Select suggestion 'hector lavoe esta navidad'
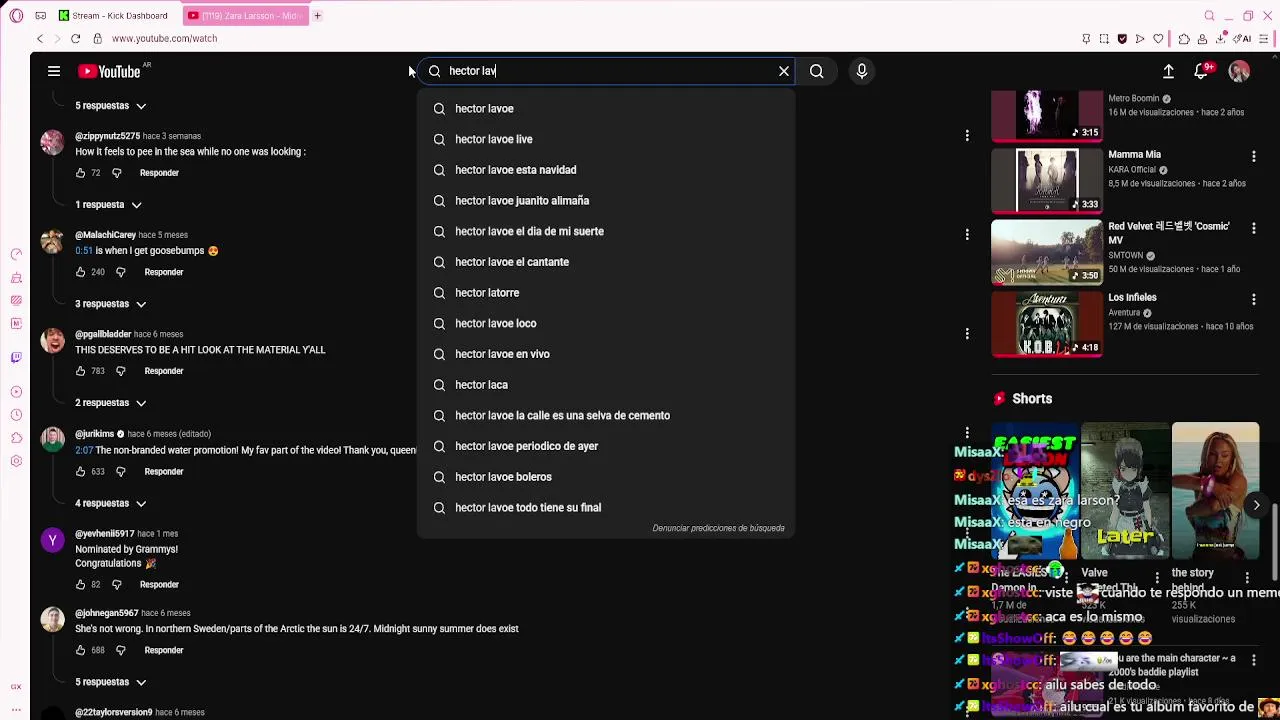Image resolution: width=1280 pixels, height=720 pixels. (606, 170)
